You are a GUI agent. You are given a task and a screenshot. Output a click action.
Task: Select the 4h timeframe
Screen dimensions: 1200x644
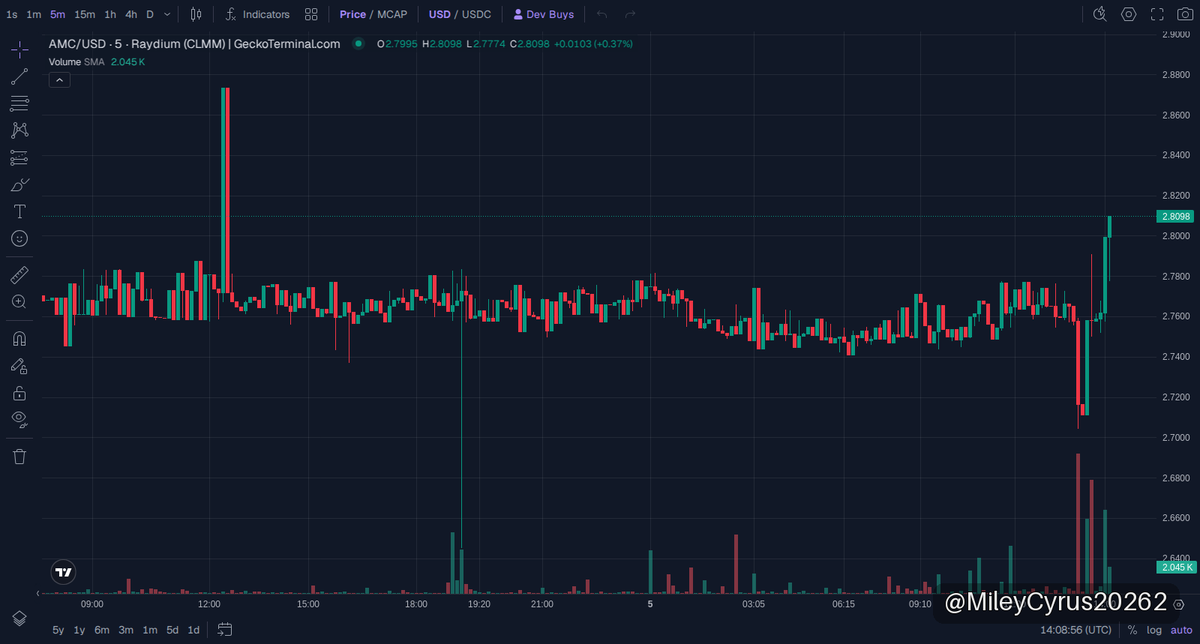(x=131, y=14)
